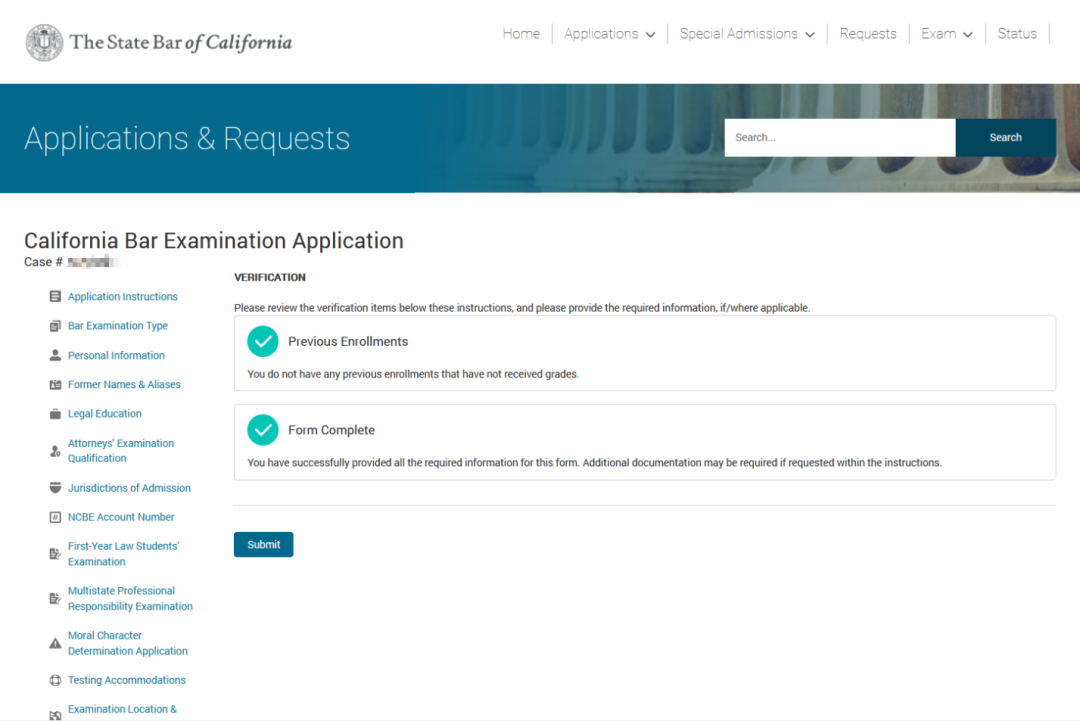The image size is (1080, 721).
Task: Focus the Search input field
Action: 840,138
